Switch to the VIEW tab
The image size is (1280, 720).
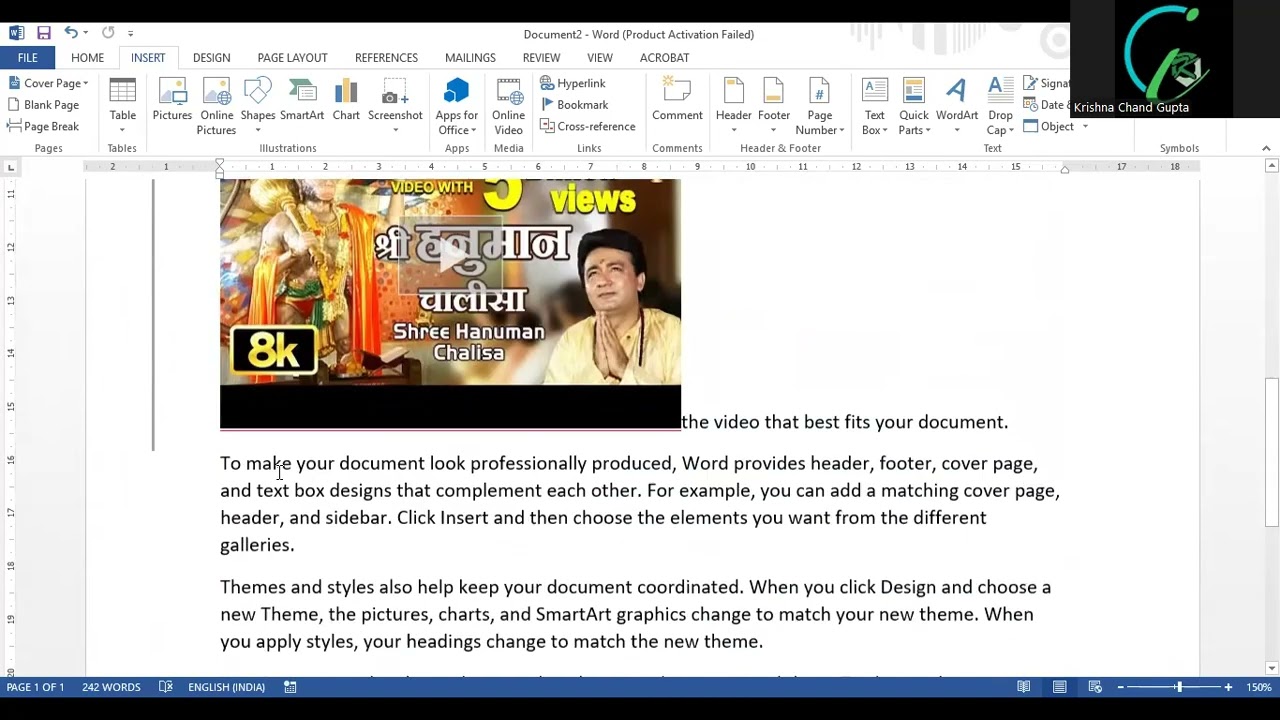coord(600,58)
